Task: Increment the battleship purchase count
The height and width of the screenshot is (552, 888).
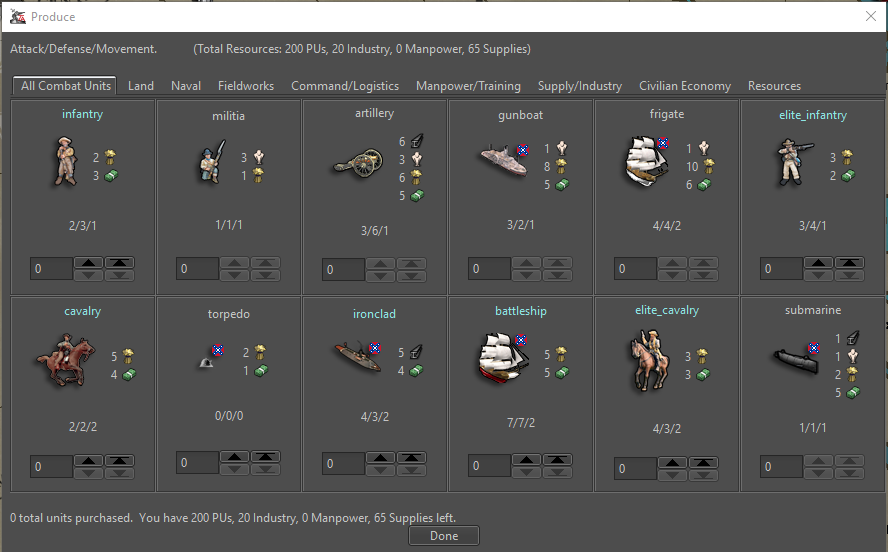Action: click(527, 461)
